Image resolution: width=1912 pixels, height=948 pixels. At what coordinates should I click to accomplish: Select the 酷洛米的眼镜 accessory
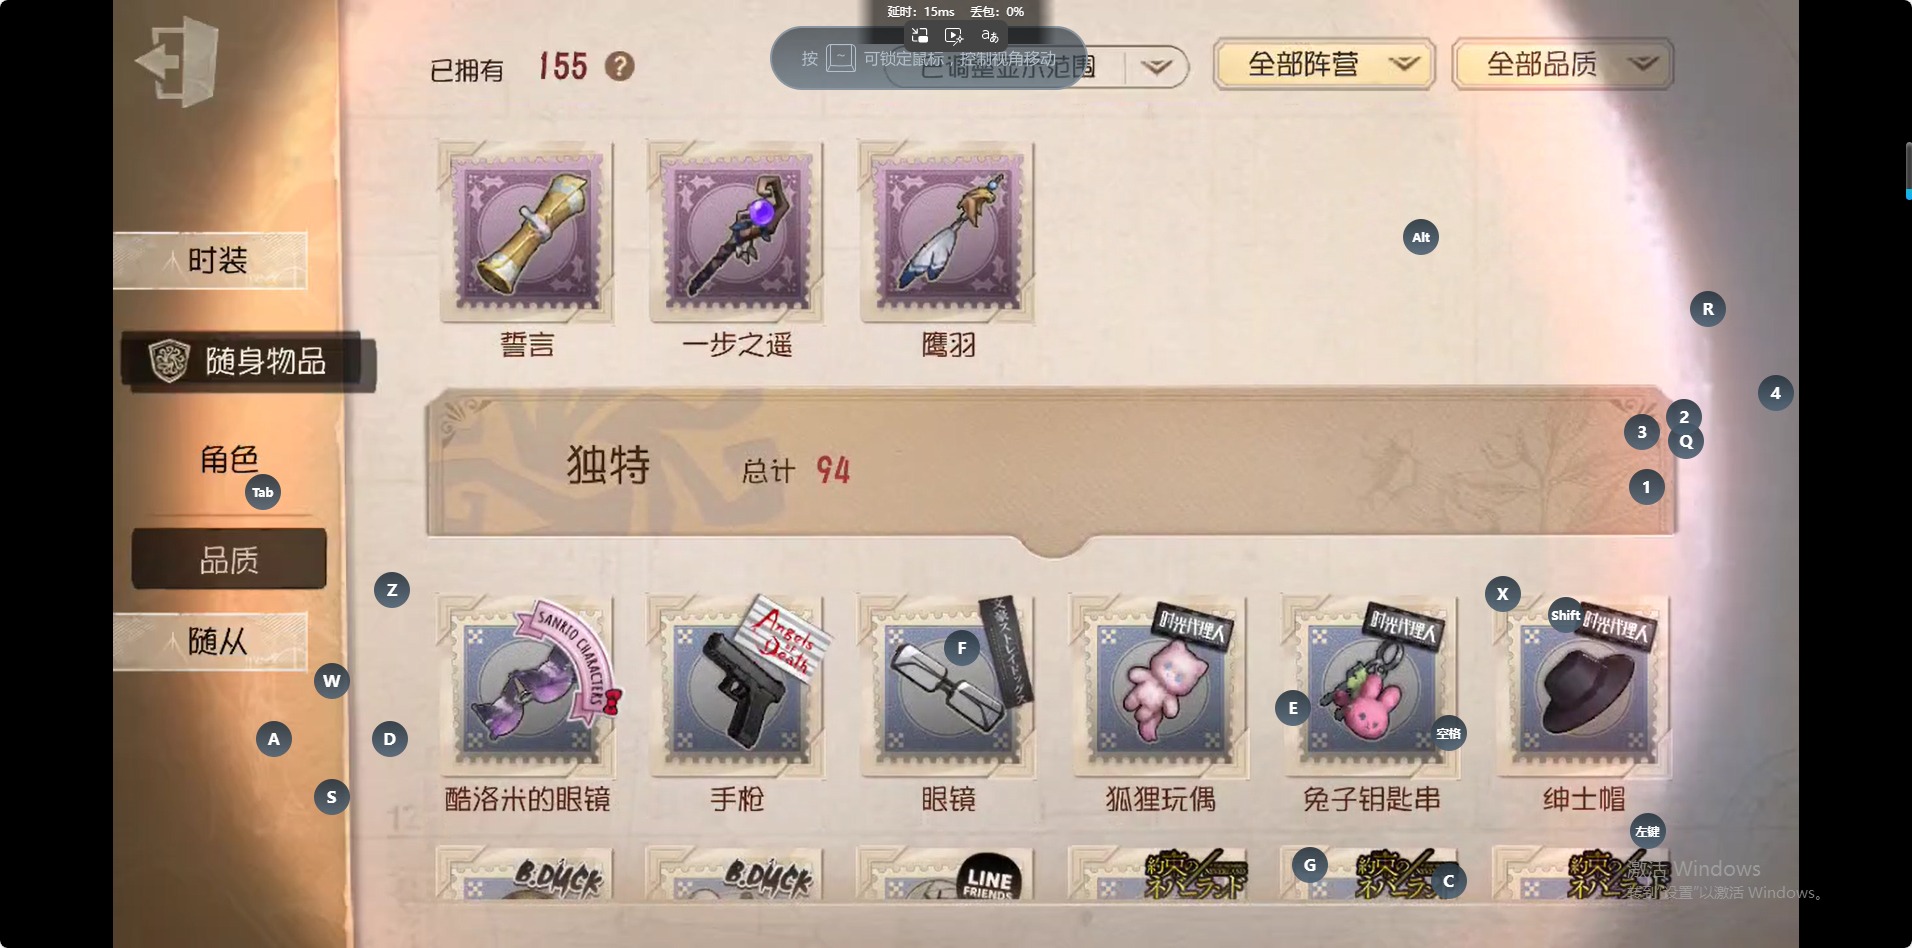(526, 686)
